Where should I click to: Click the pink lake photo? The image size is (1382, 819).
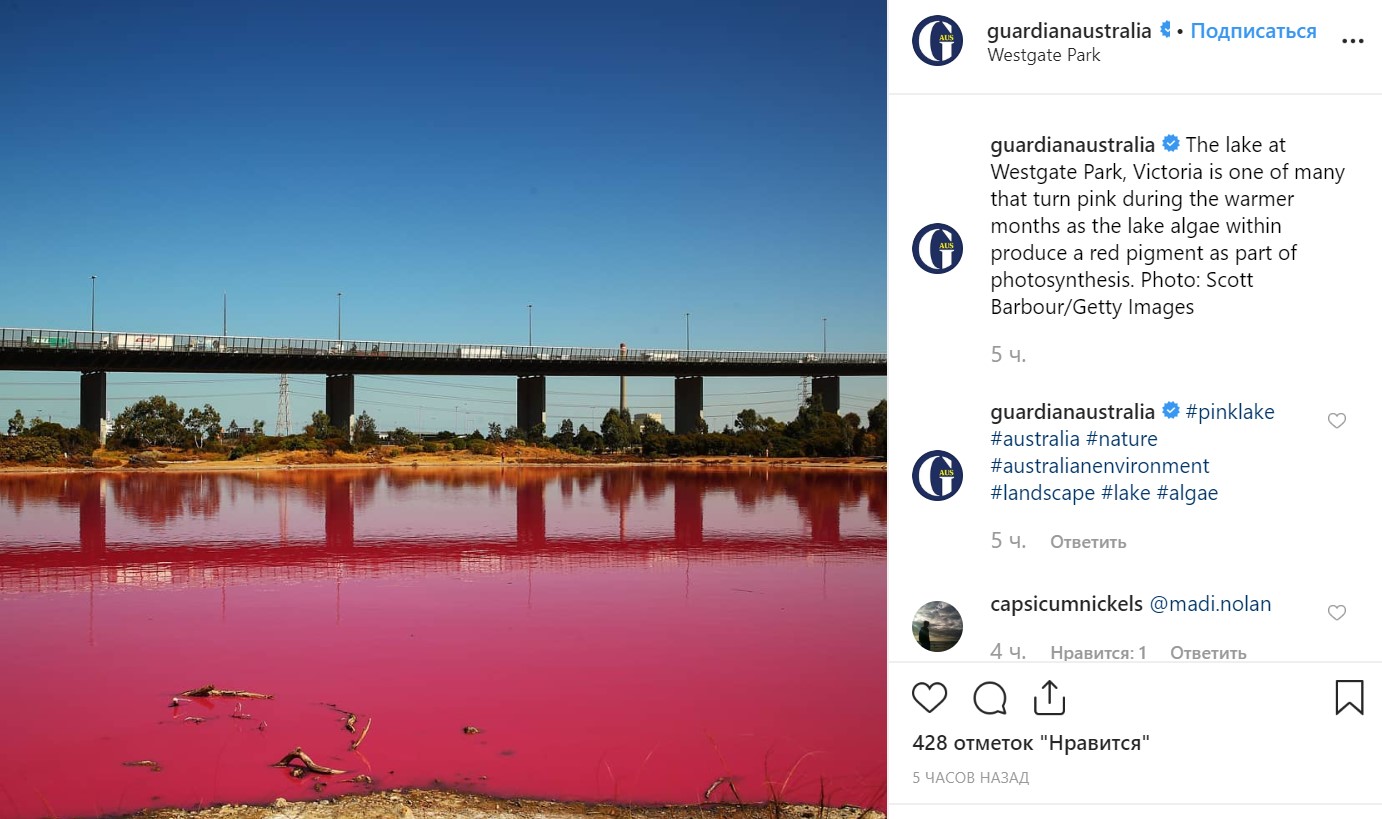443,409
